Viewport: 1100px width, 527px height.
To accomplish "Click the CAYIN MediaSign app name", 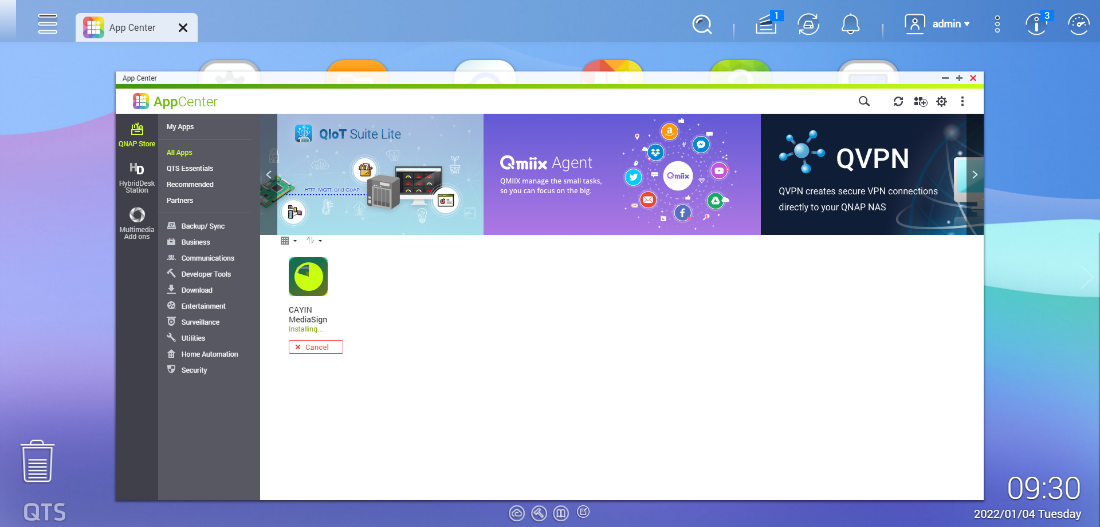I will tap(308, 314).
